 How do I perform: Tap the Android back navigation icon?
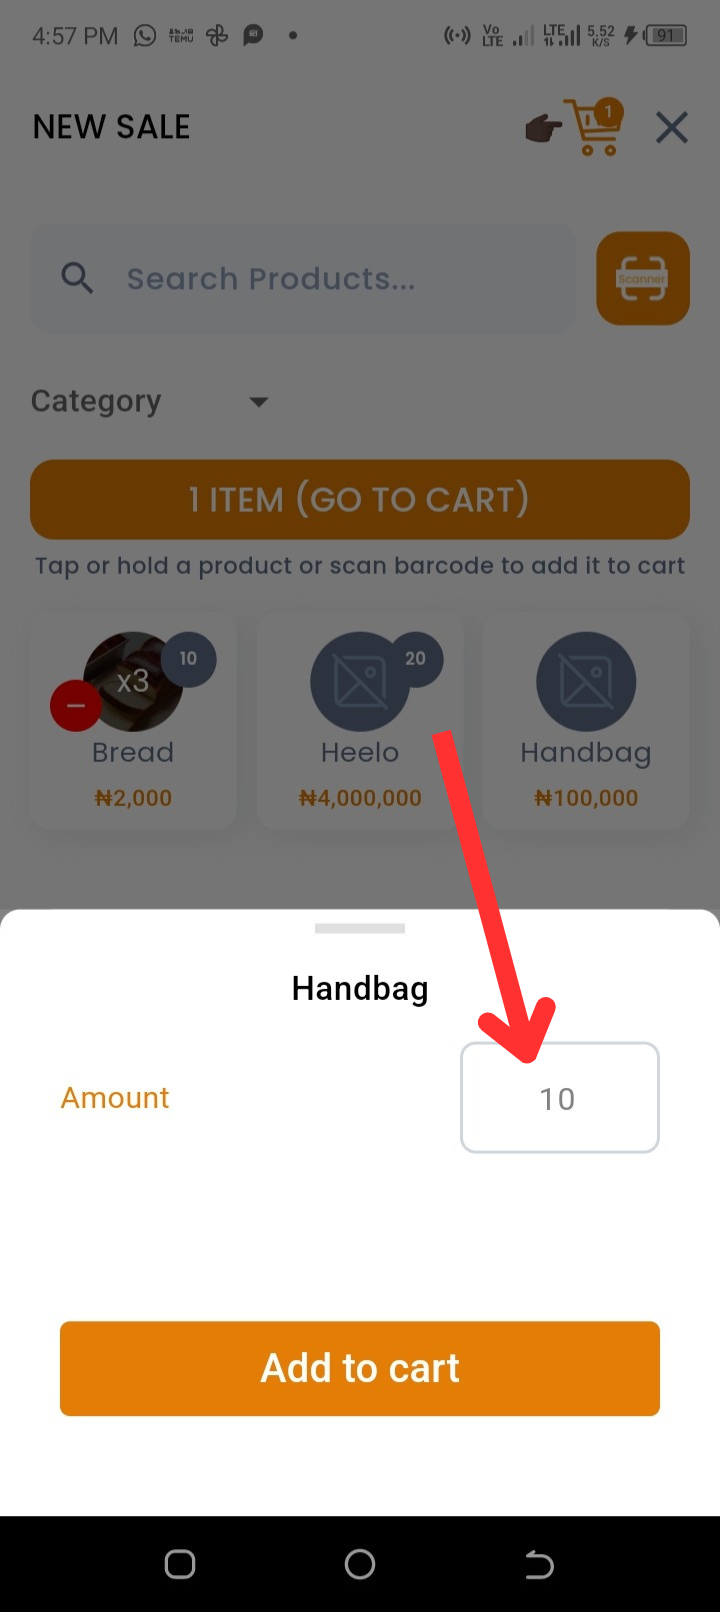tap(539, 1564)
